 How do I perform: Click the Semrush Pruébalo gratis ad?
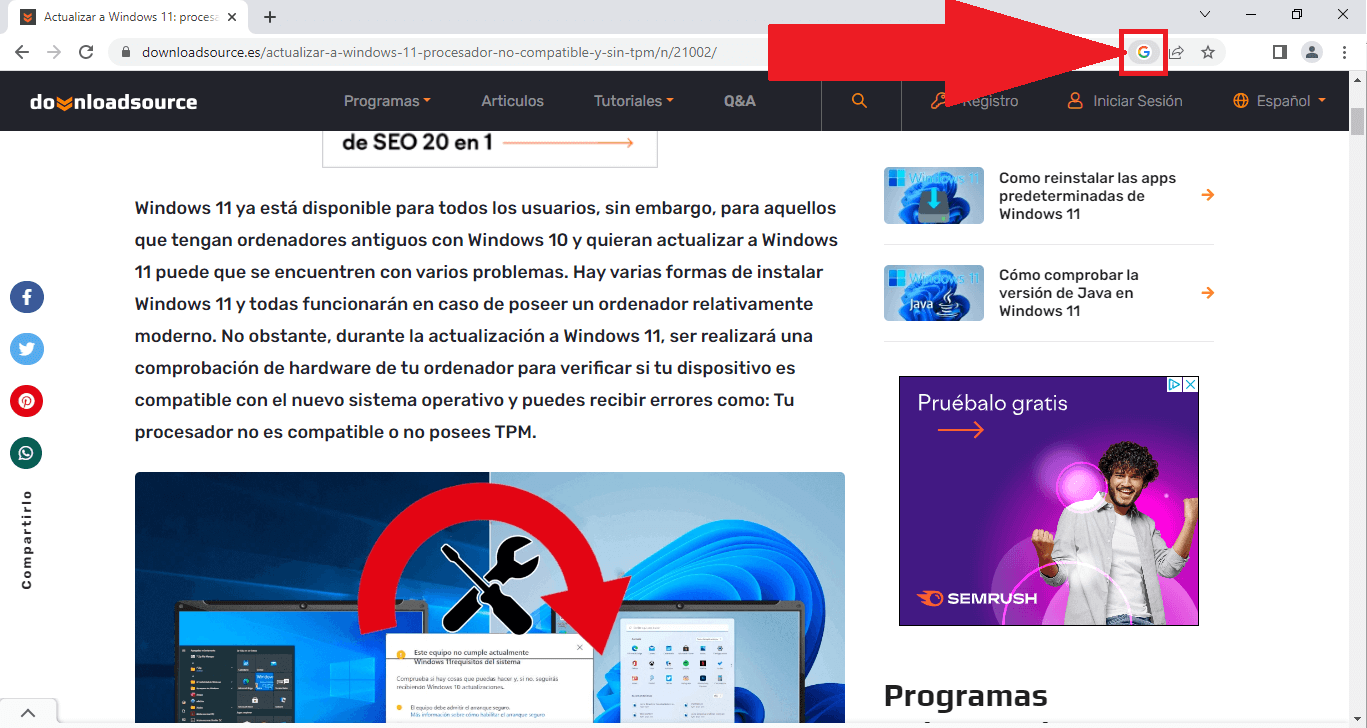coord(1048,501)
